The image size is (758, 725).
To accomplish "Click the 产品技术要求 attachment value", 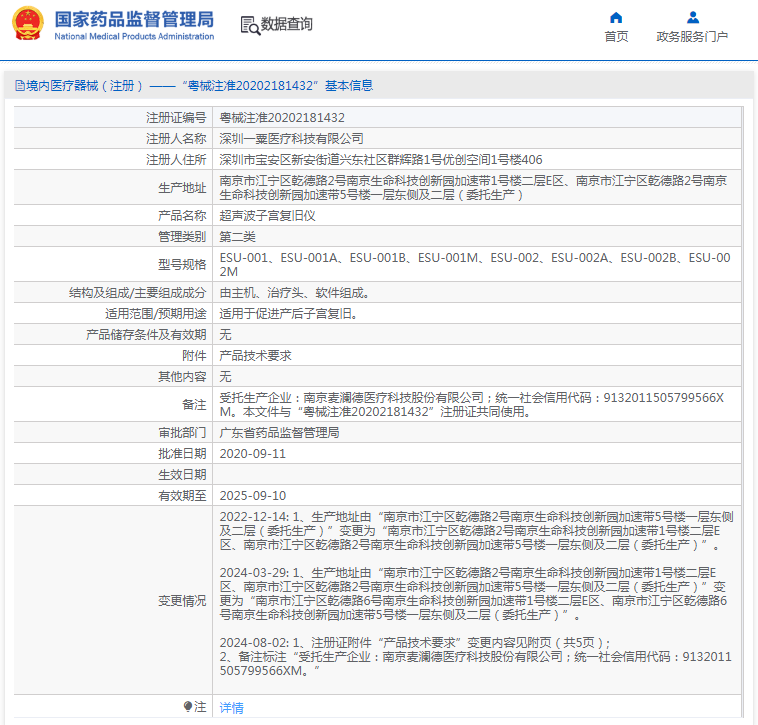I will coord(256,356).
